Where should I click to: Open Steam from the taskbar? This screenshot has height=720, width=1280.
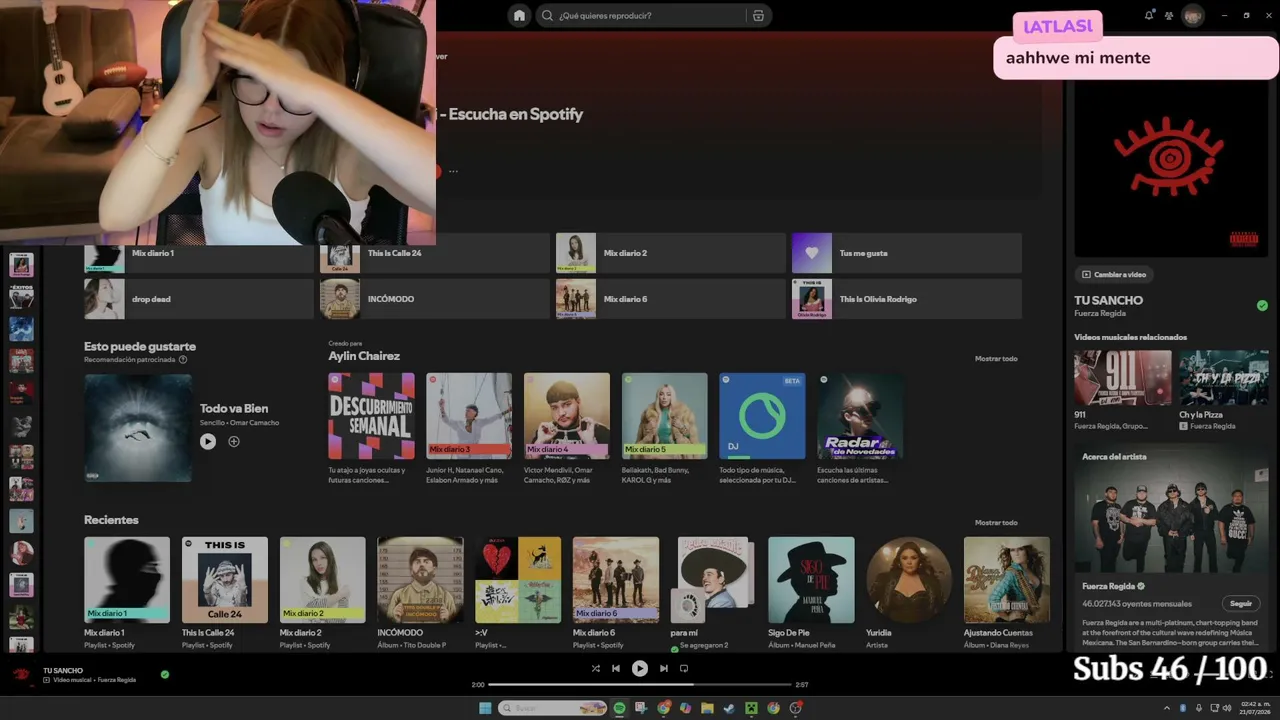pyautogui.click(x=729, y=708)
